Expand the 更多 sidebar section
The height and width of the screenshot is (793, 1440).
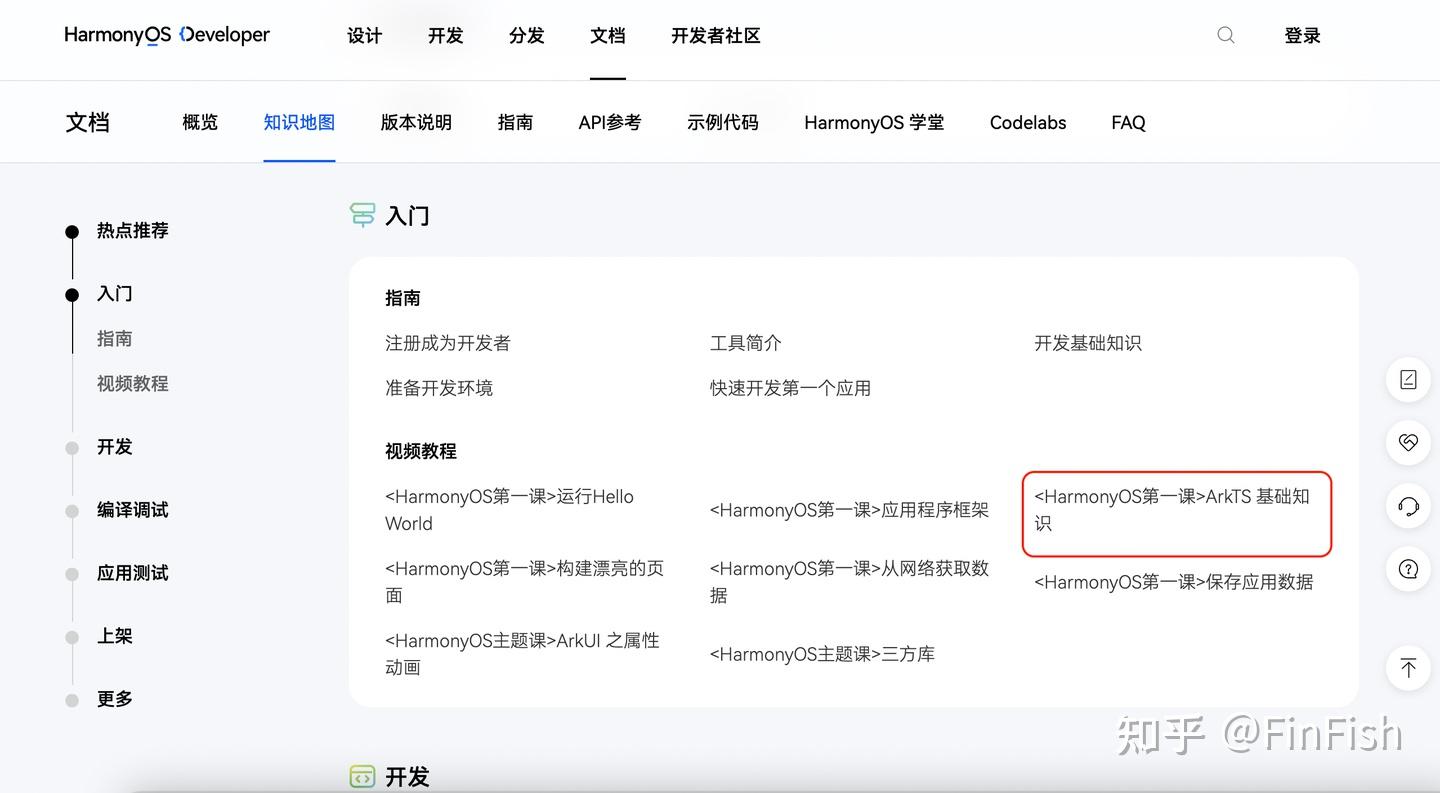114,699
